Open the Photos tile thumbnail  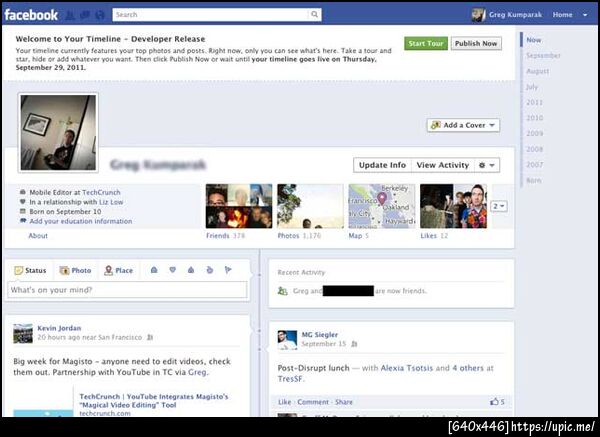coord(310,206)
